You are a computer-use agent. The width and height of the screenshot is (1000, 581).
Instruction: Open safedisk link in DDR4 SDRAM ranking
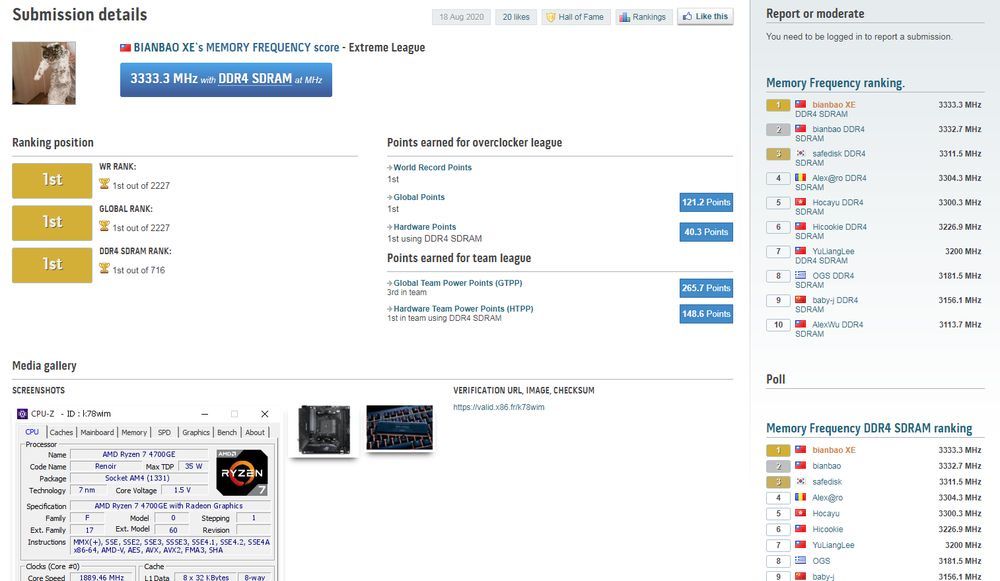coord(827,482)
